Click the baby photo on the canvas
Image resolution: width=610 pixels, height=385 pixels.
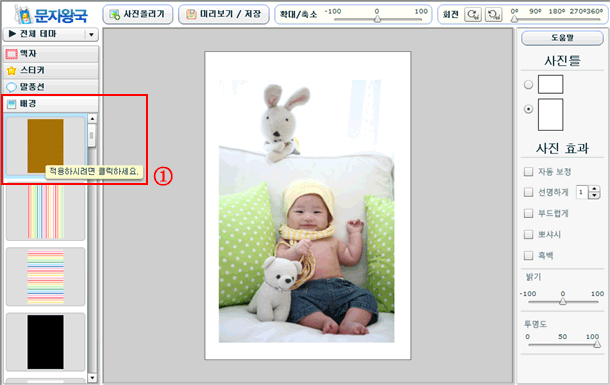(x=307, y=211)
